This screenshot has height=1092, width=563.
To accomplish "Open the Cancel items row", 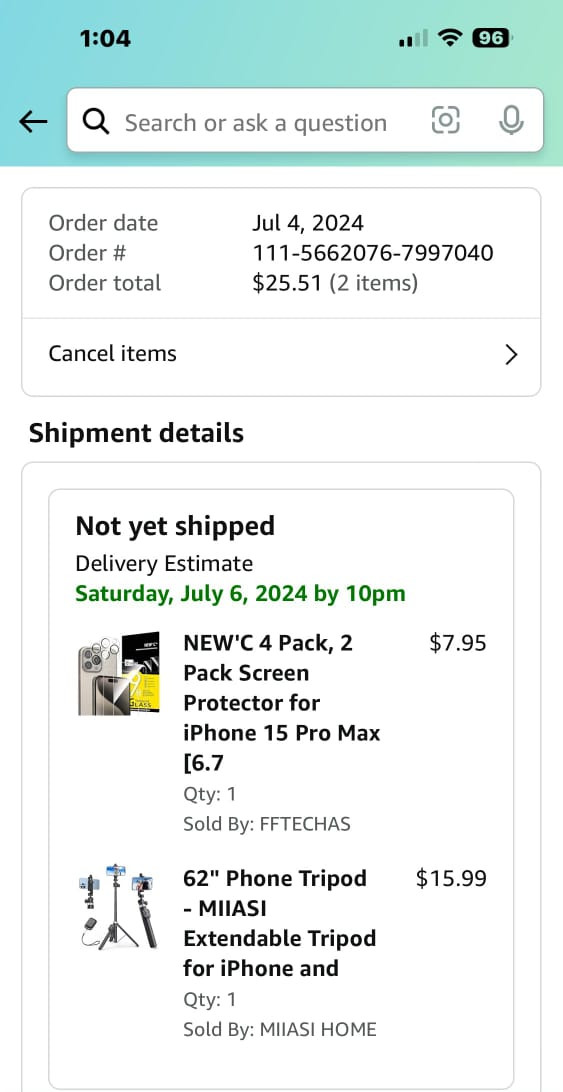I will point(282,354).
